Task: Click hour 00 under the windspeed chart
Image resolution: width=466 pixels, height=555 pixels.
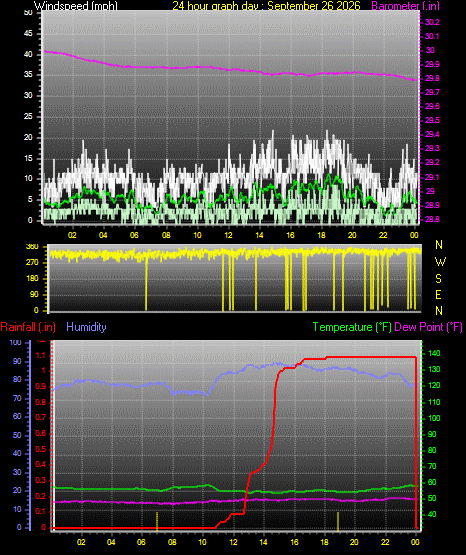Action: click(414, 235)
